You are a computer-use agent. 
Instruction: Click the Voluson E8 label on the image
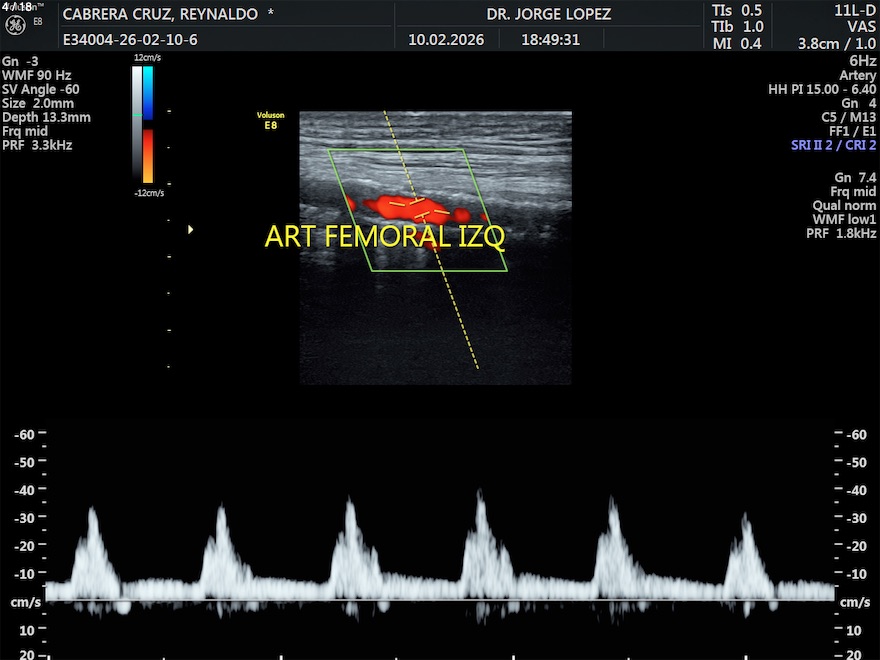click(264, 120)
